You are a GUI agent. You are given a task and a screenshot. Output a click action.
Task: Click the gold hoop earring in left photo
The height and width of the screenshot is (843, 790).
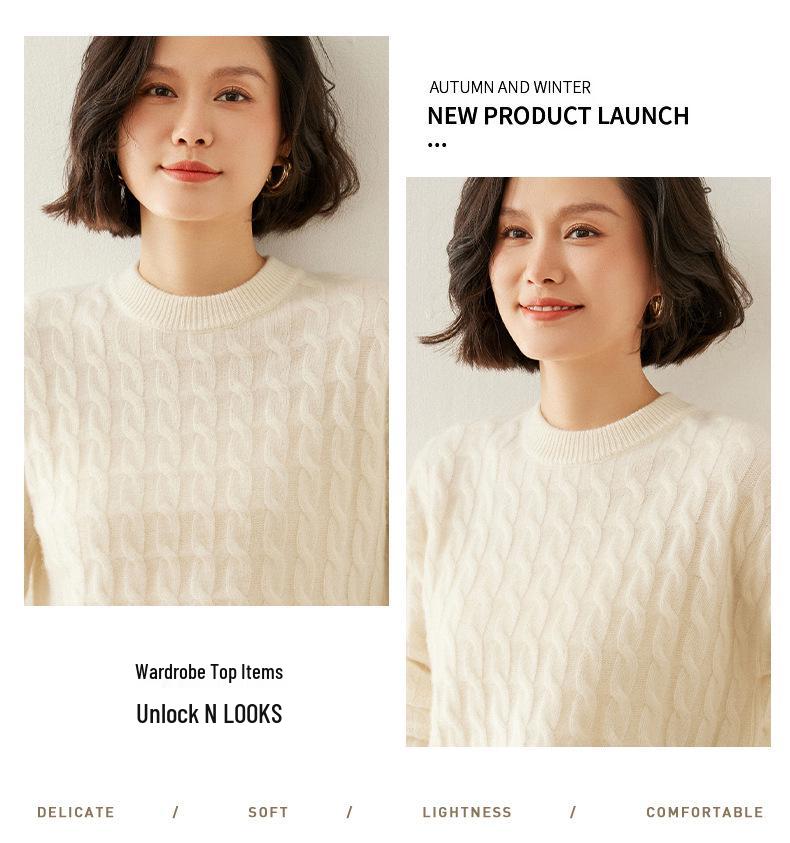pyautogui.click(x=279, y=175)
